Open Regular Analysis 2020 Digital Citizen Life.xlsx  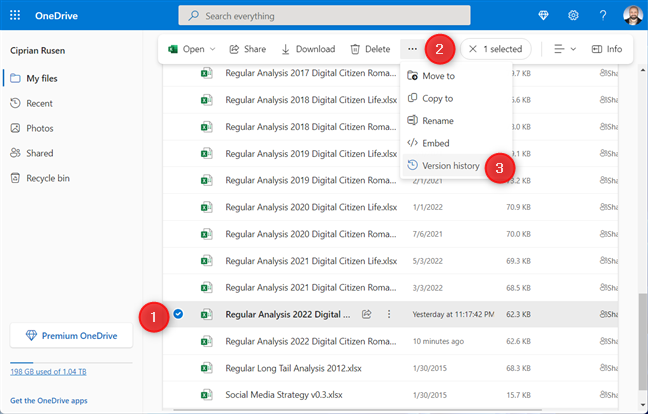point(311,207)
